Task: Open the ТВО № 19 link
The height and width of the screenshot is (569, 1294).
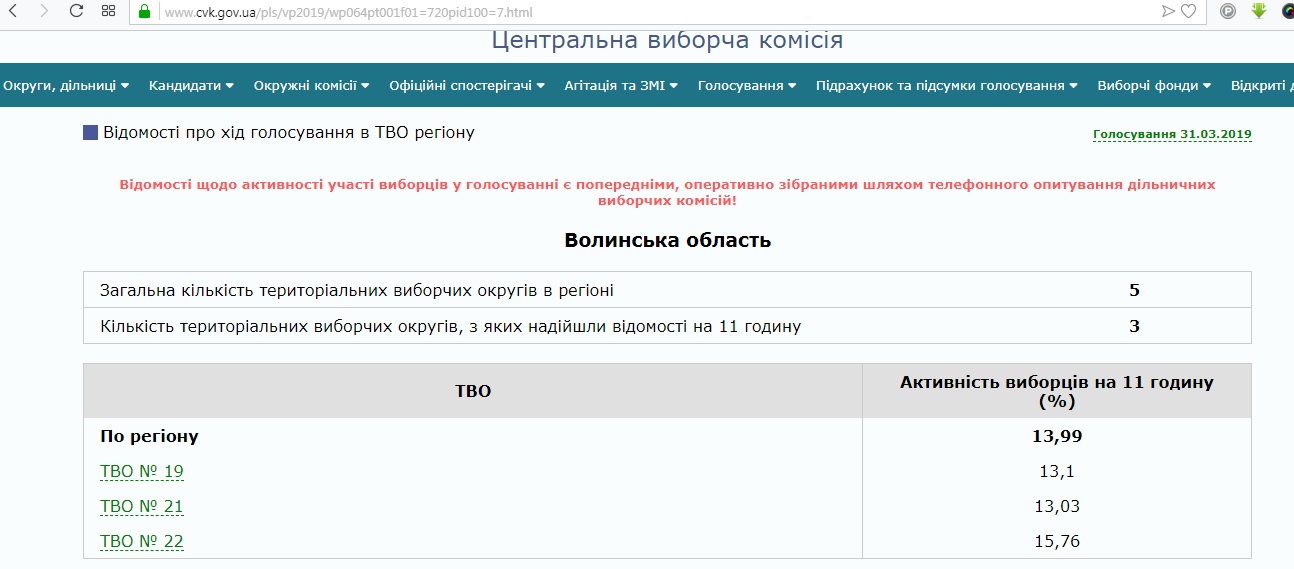Action: [x=142, y=472]
